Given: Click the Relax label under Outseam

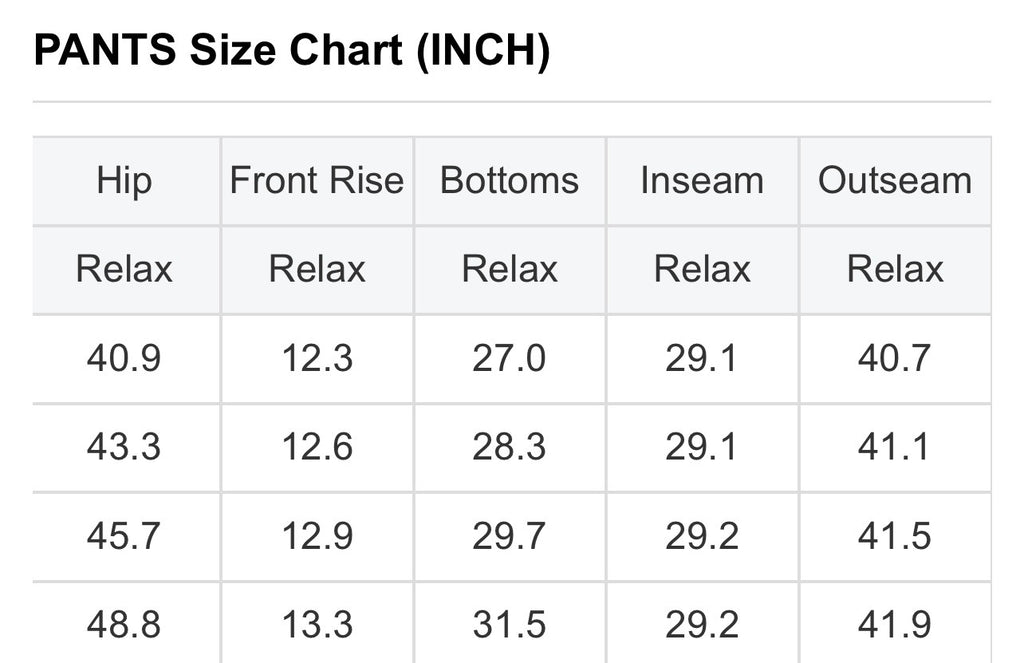Looking at the screenshot, I should pyautogui.click(x=895, y=269).
